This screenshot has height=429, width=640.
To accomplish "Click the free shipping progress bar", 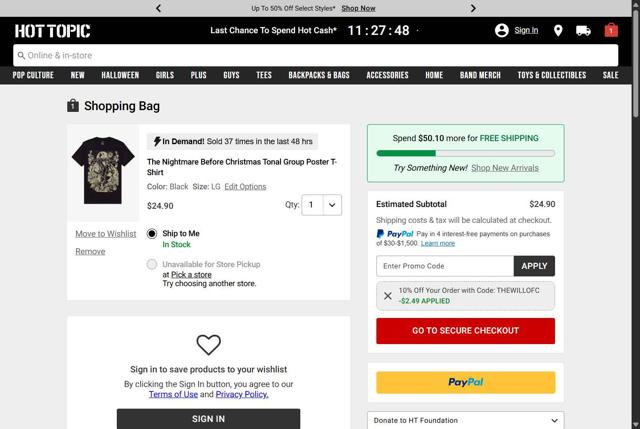I will click(x=465, y=153).
